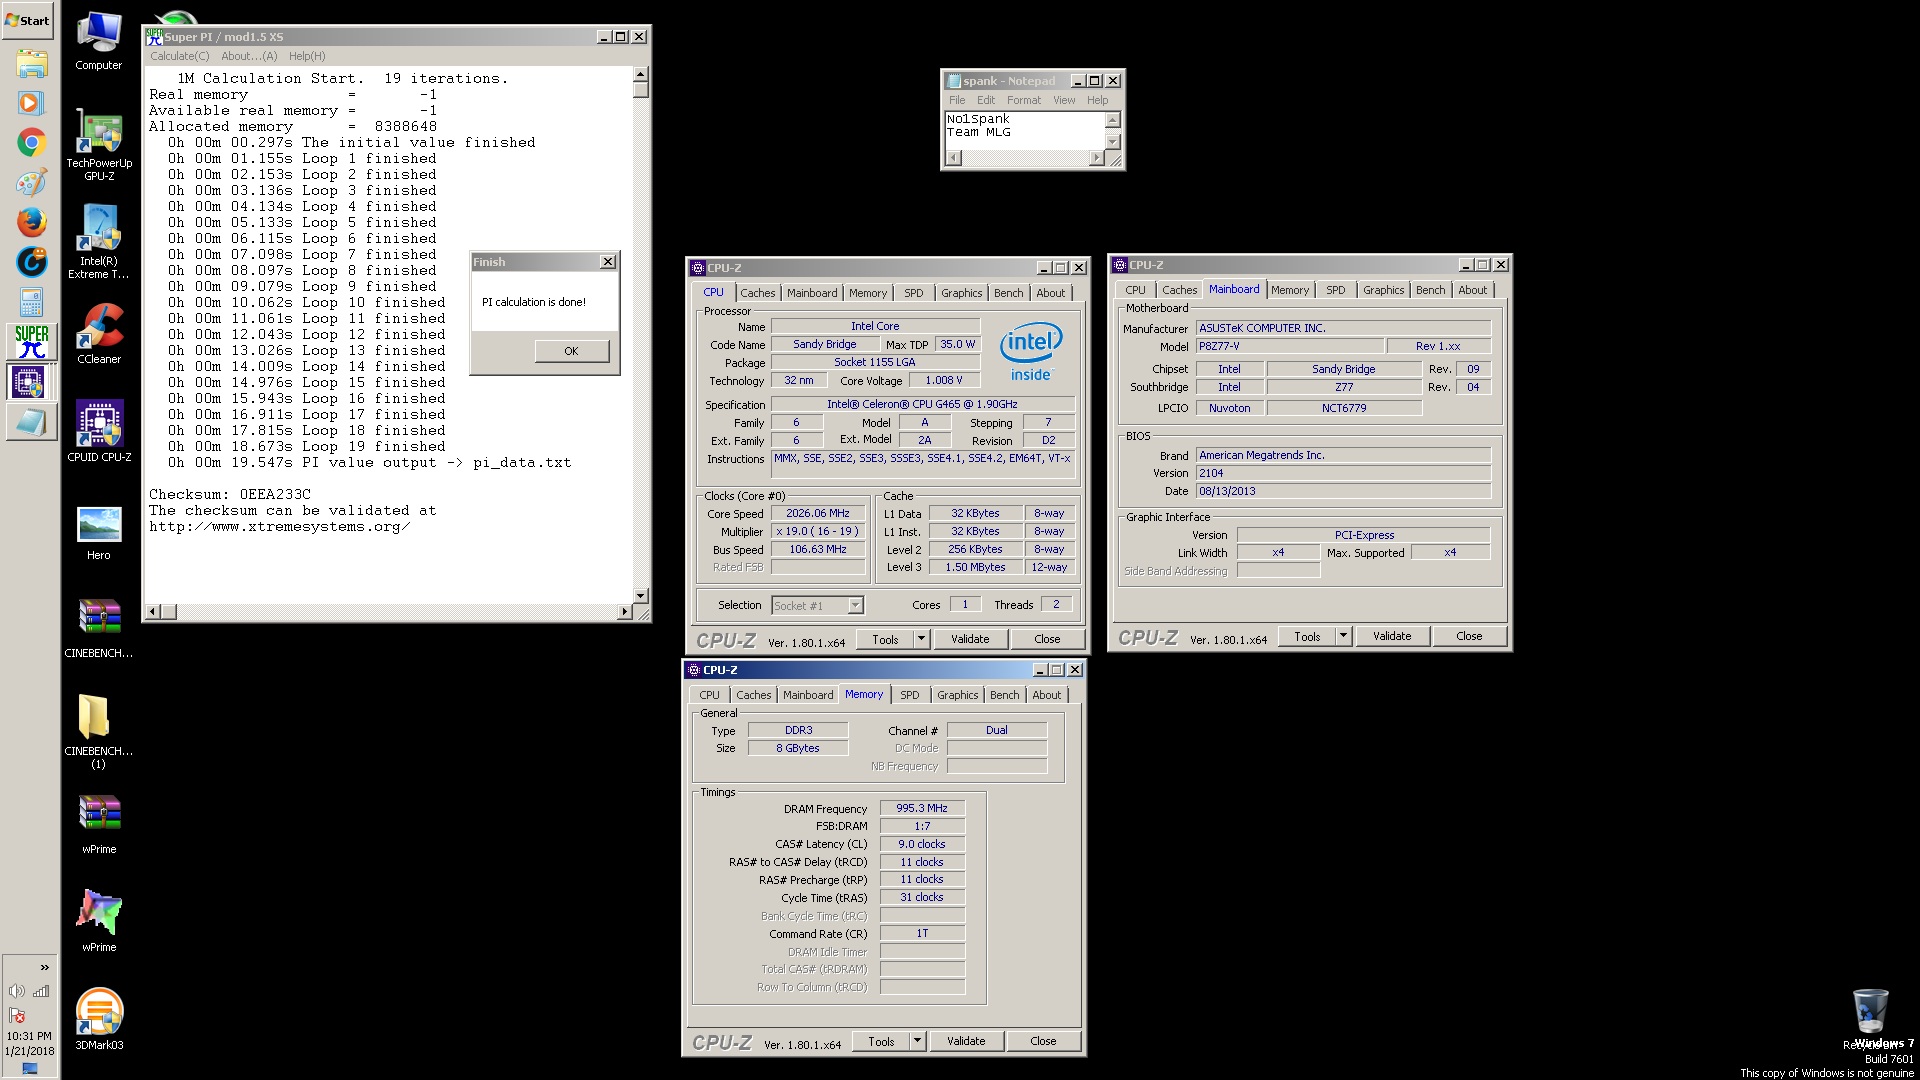Open Super PI About menu

click(x=249, y=56)
